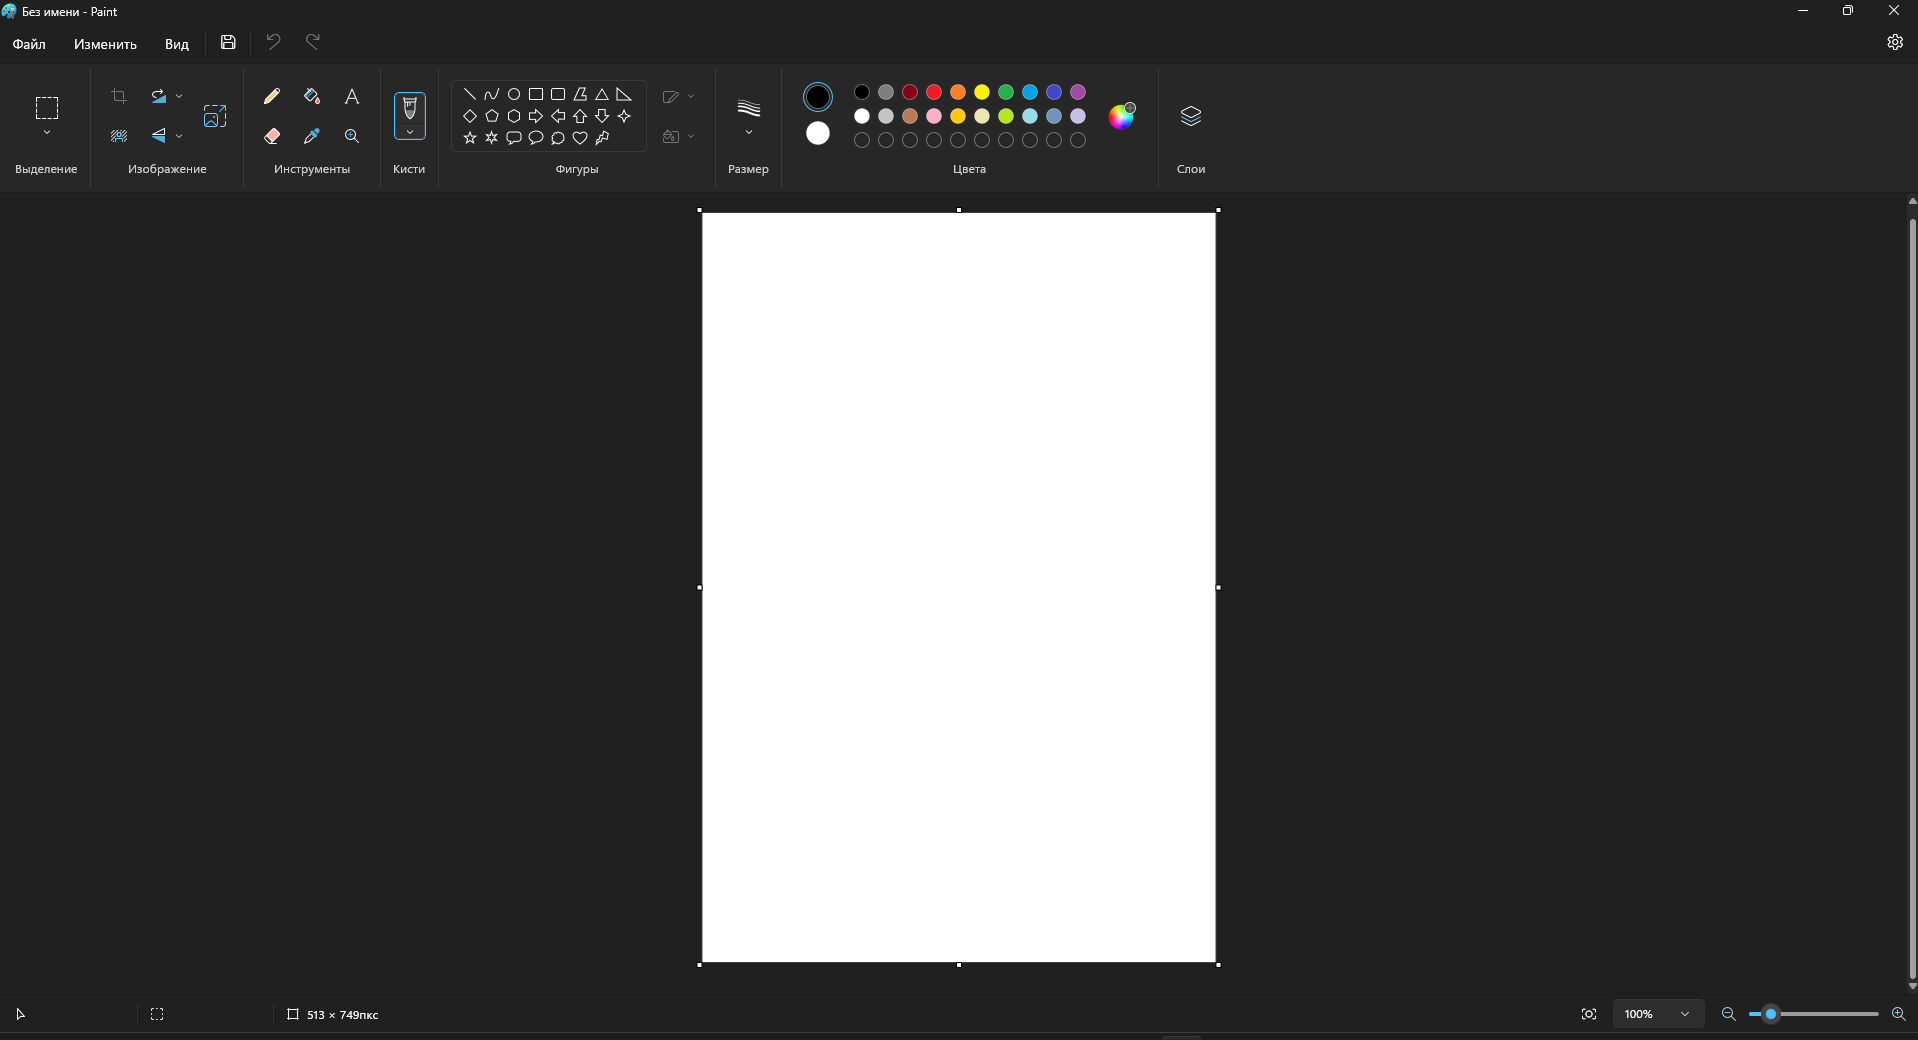Image resolution: width=1918 pixels, height=1040 pixels.
Task: Pick the red color swatch
Action: tap(934, 92)
